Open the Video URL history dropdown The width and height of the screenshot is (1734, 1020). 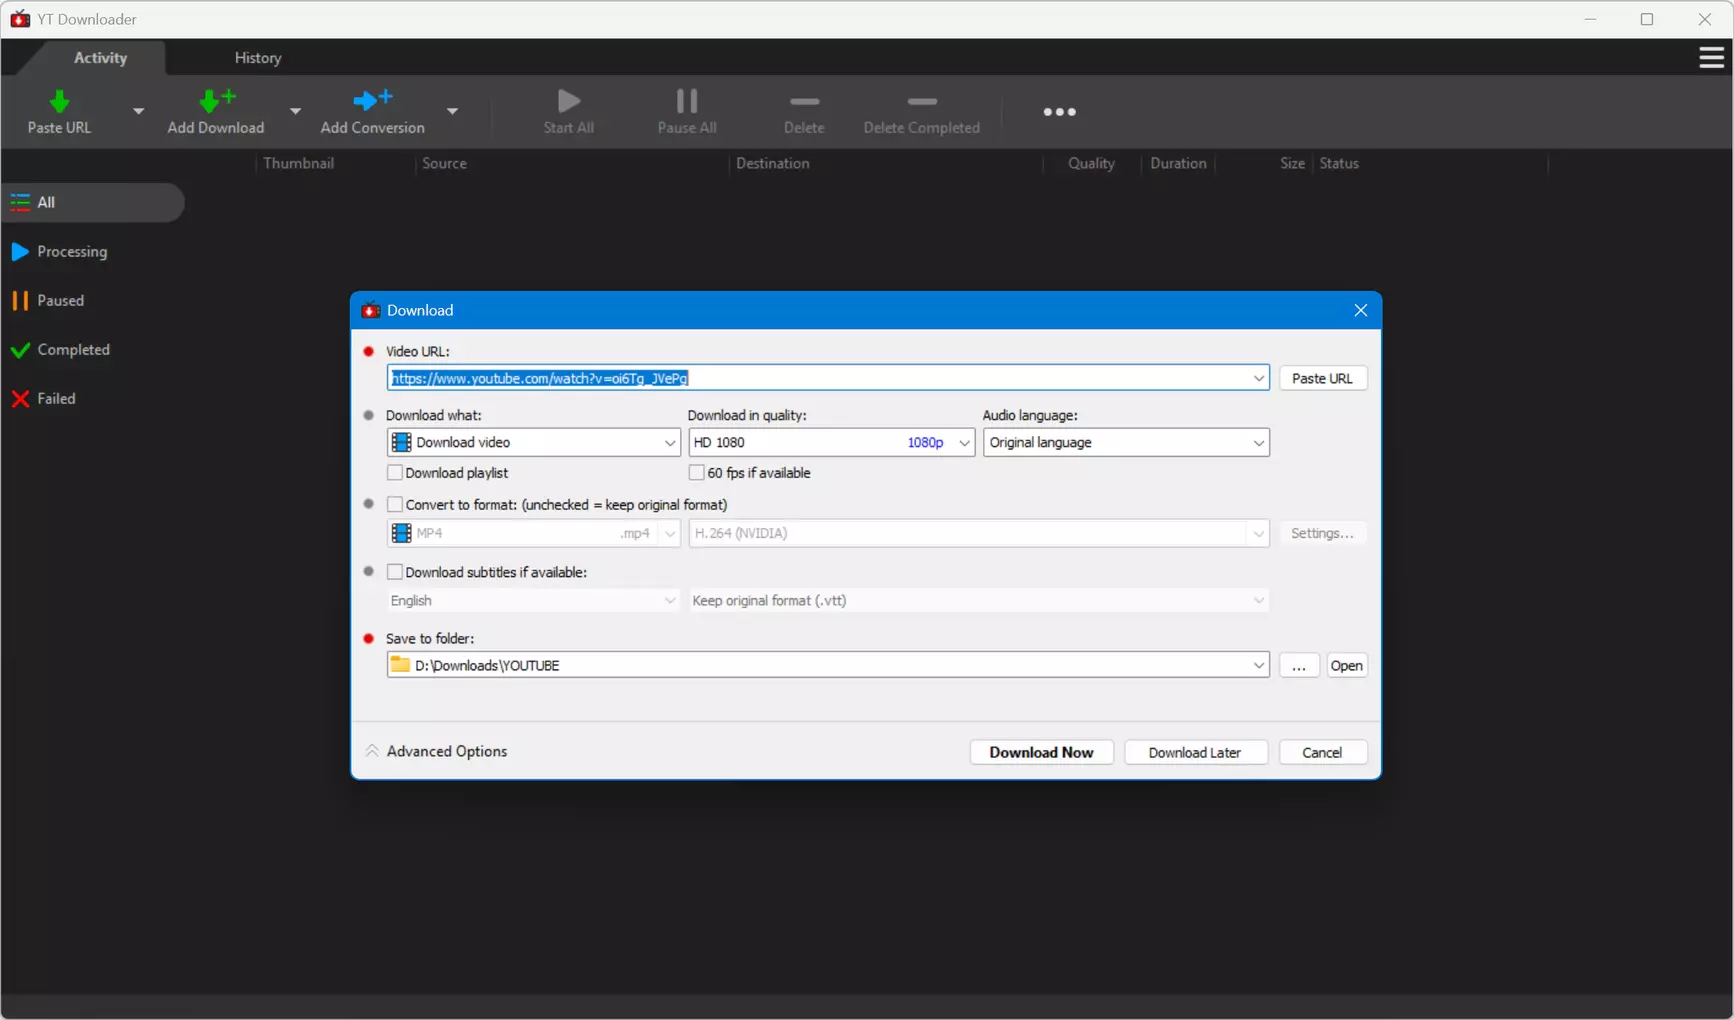point(1258,378)
